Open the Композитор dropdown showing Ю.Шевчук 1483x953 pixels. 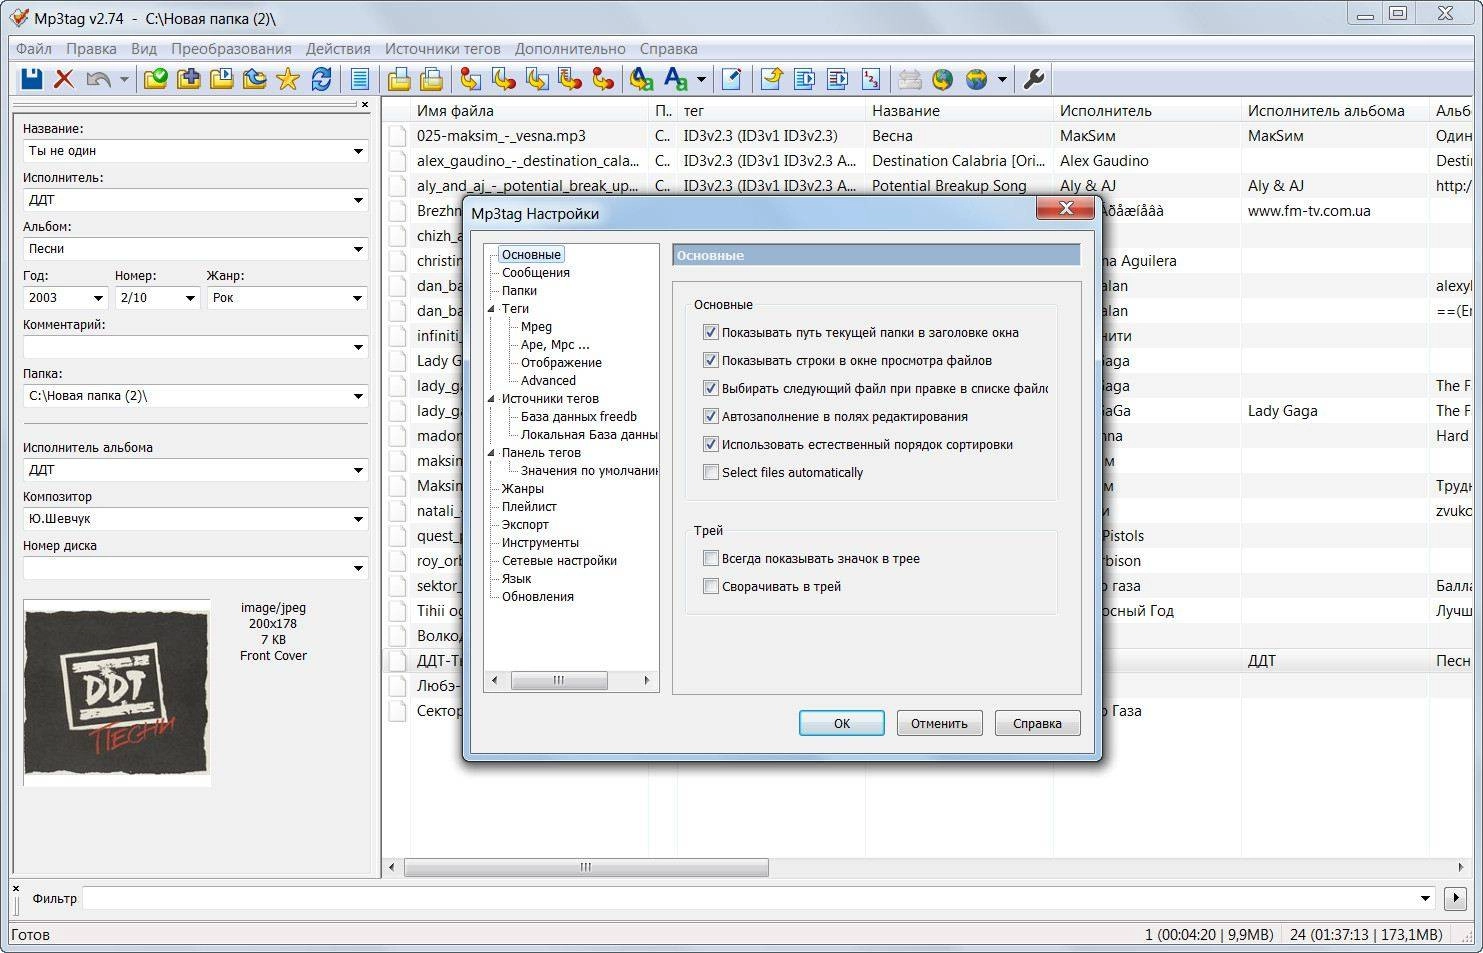pos(358,519)
